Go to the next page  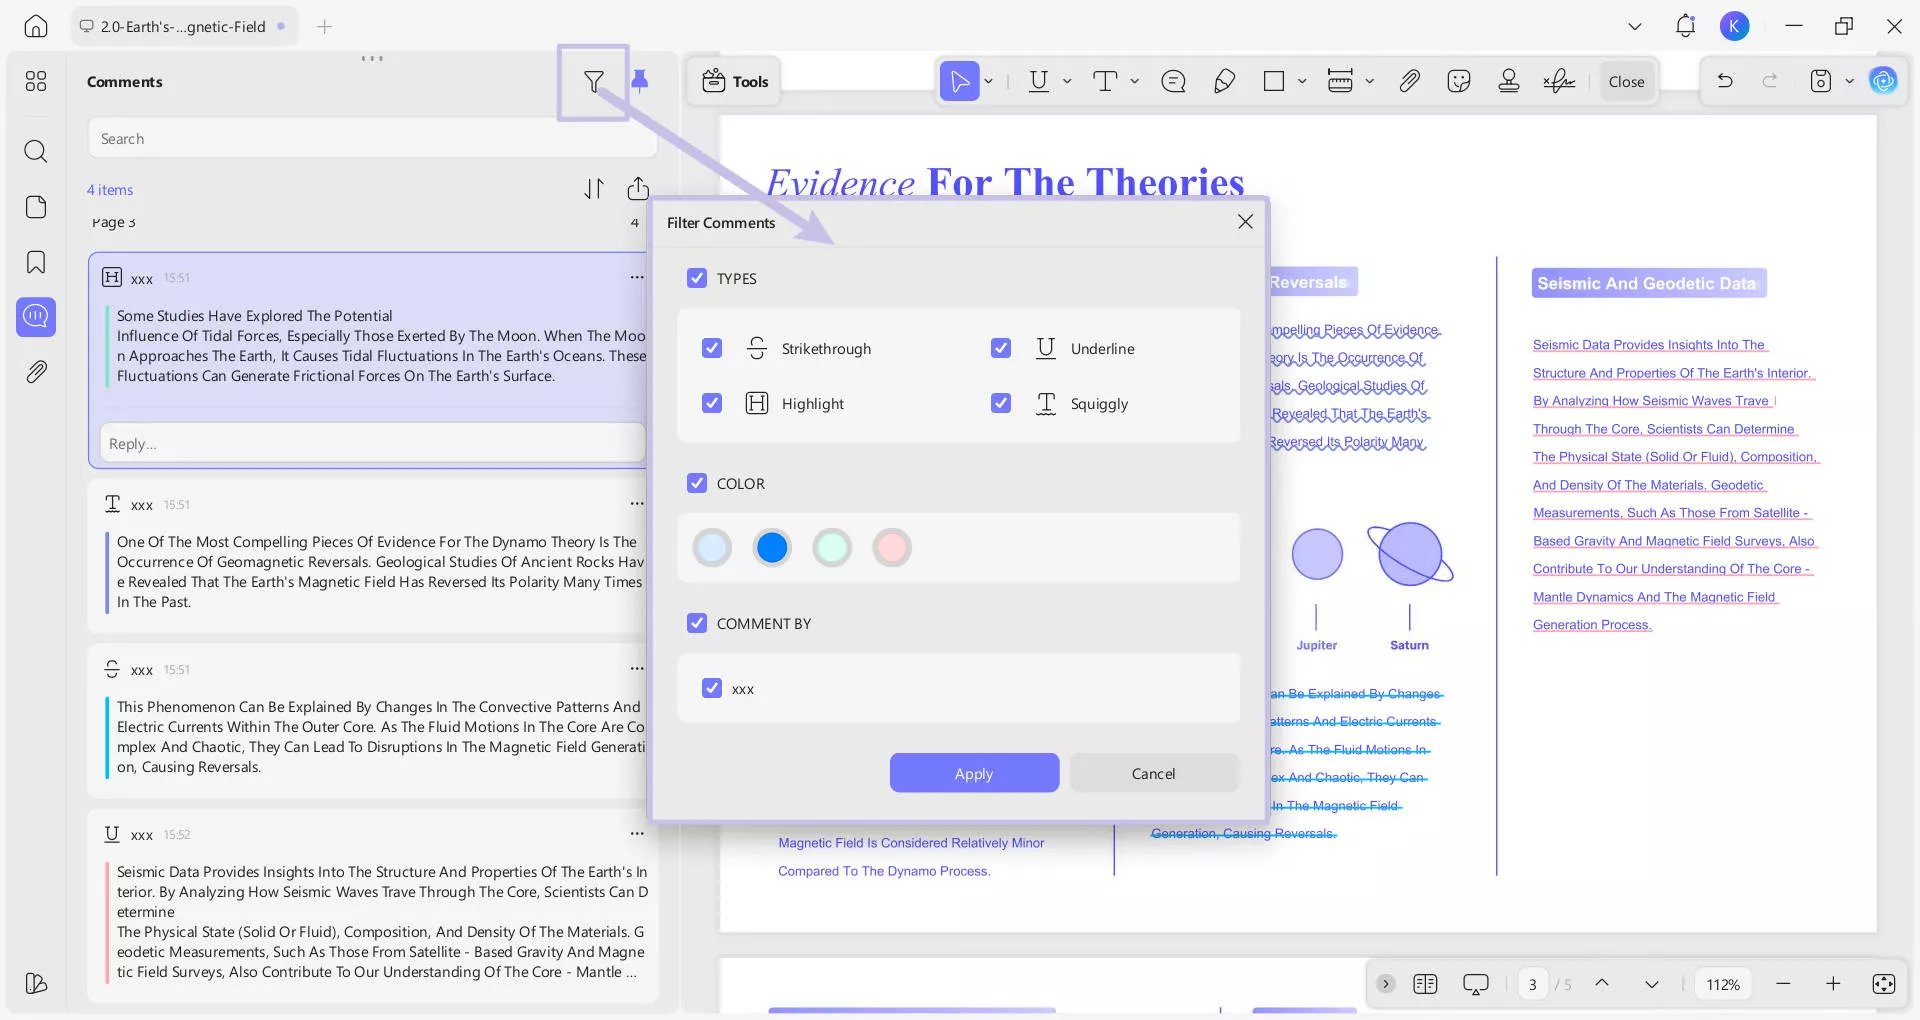[x=1652, y=984]
